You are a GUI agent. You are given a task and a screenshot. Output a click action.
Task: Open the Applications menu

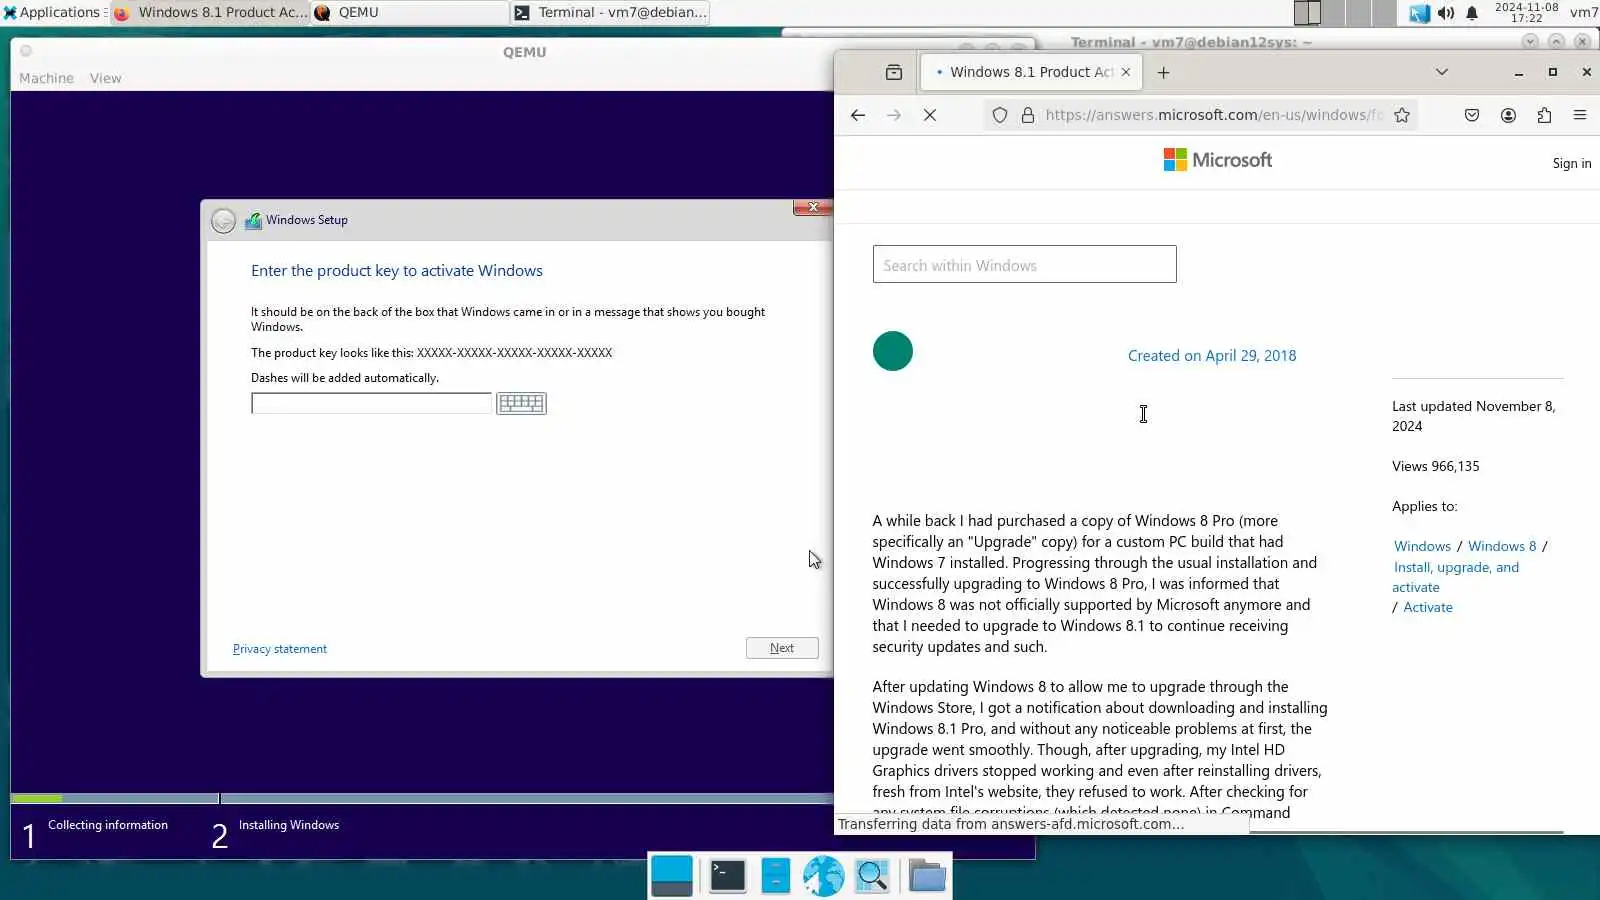click(x=52, y=12)
